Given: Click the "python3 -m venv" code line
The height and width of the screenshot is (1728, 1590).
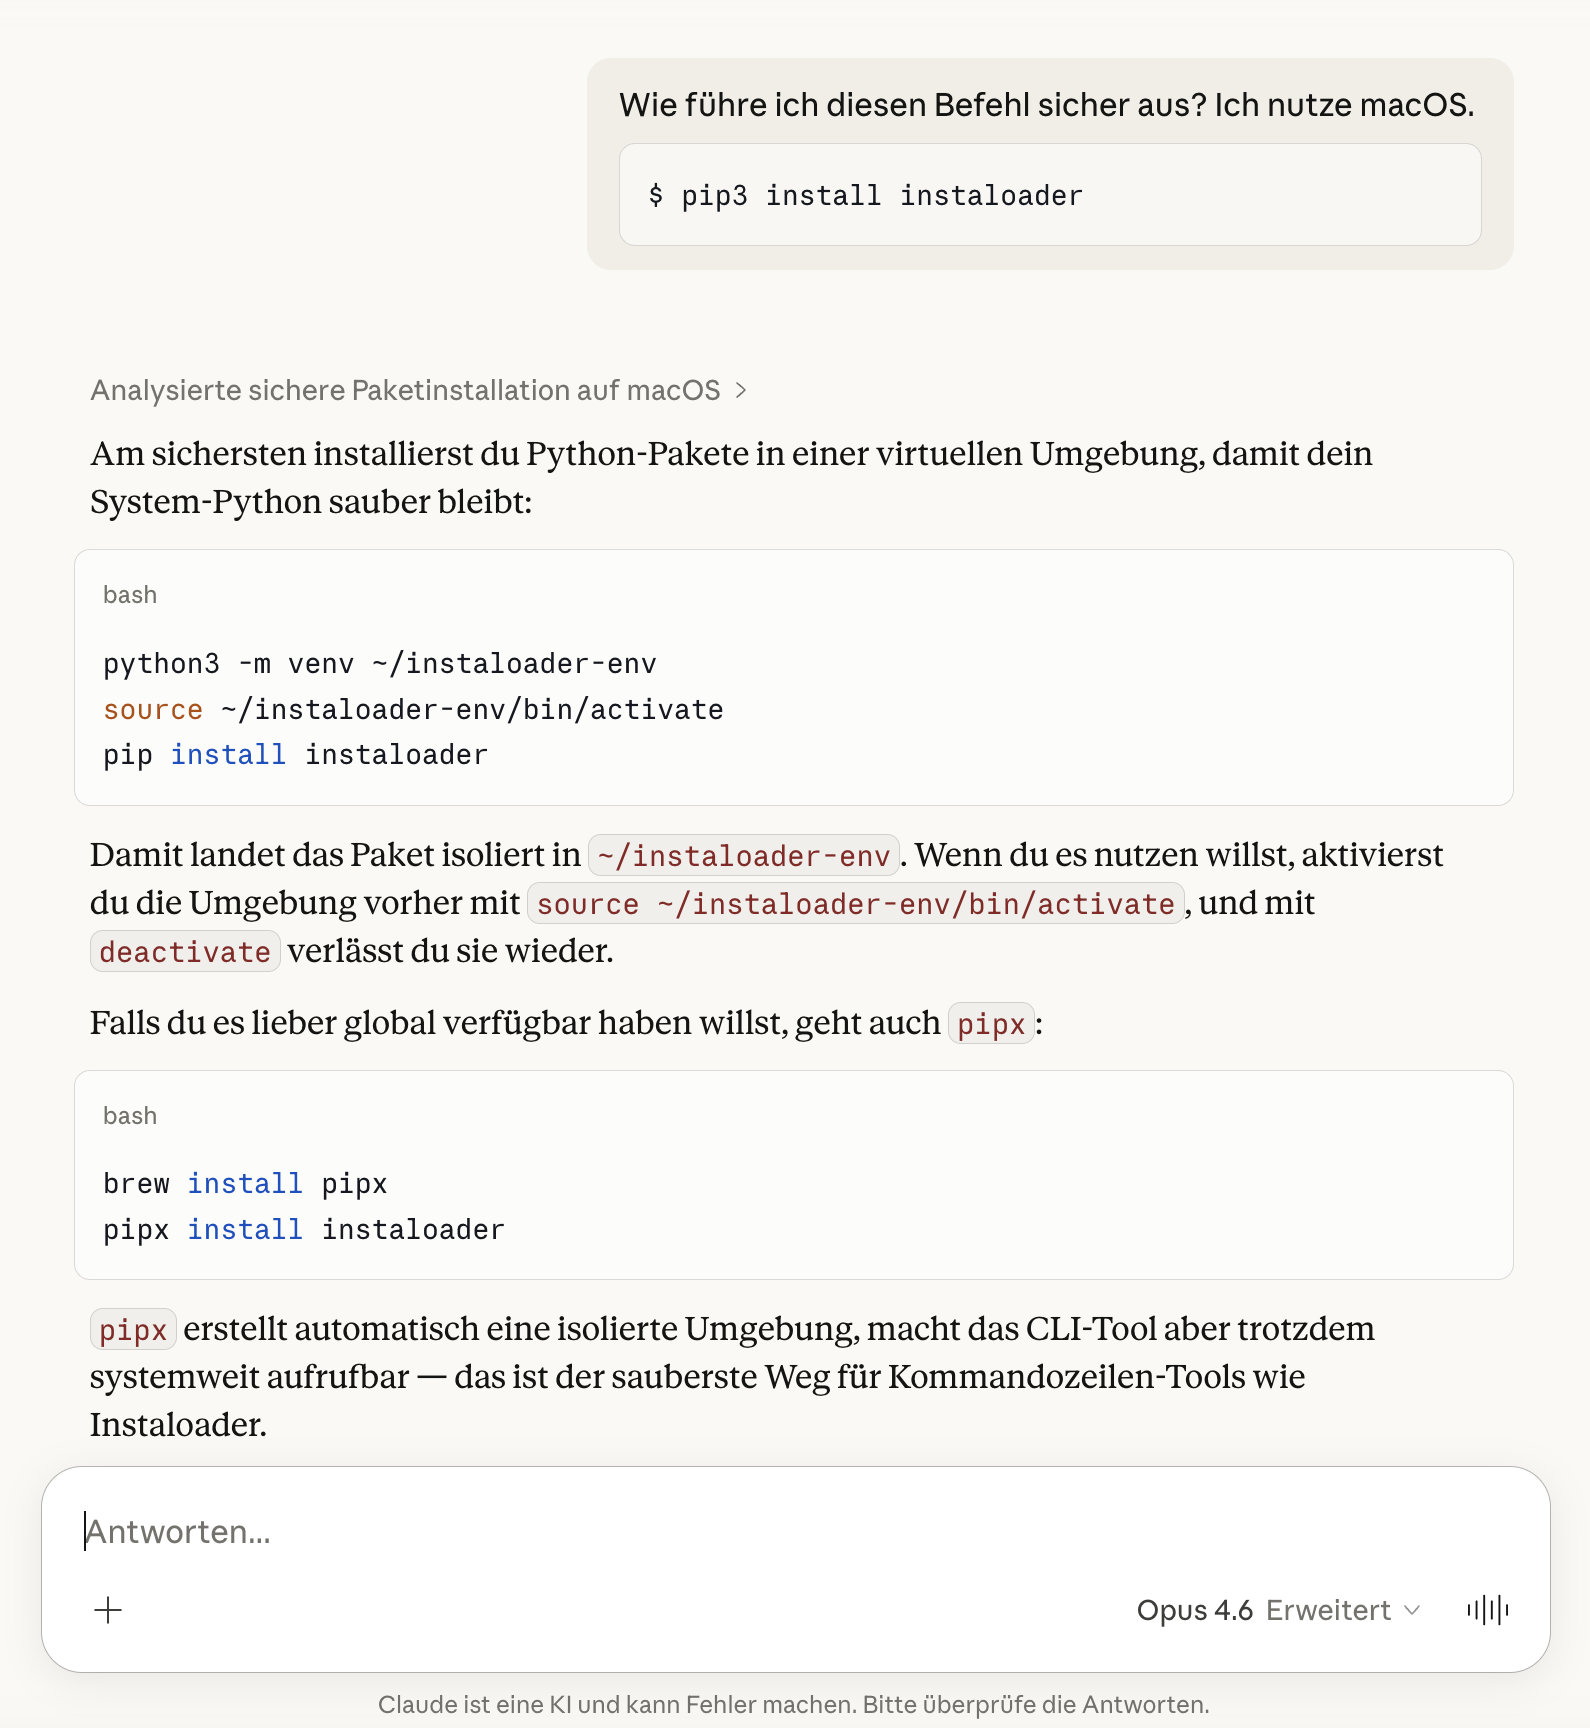Looking at the screenshot, I should (x=380, y=664).
